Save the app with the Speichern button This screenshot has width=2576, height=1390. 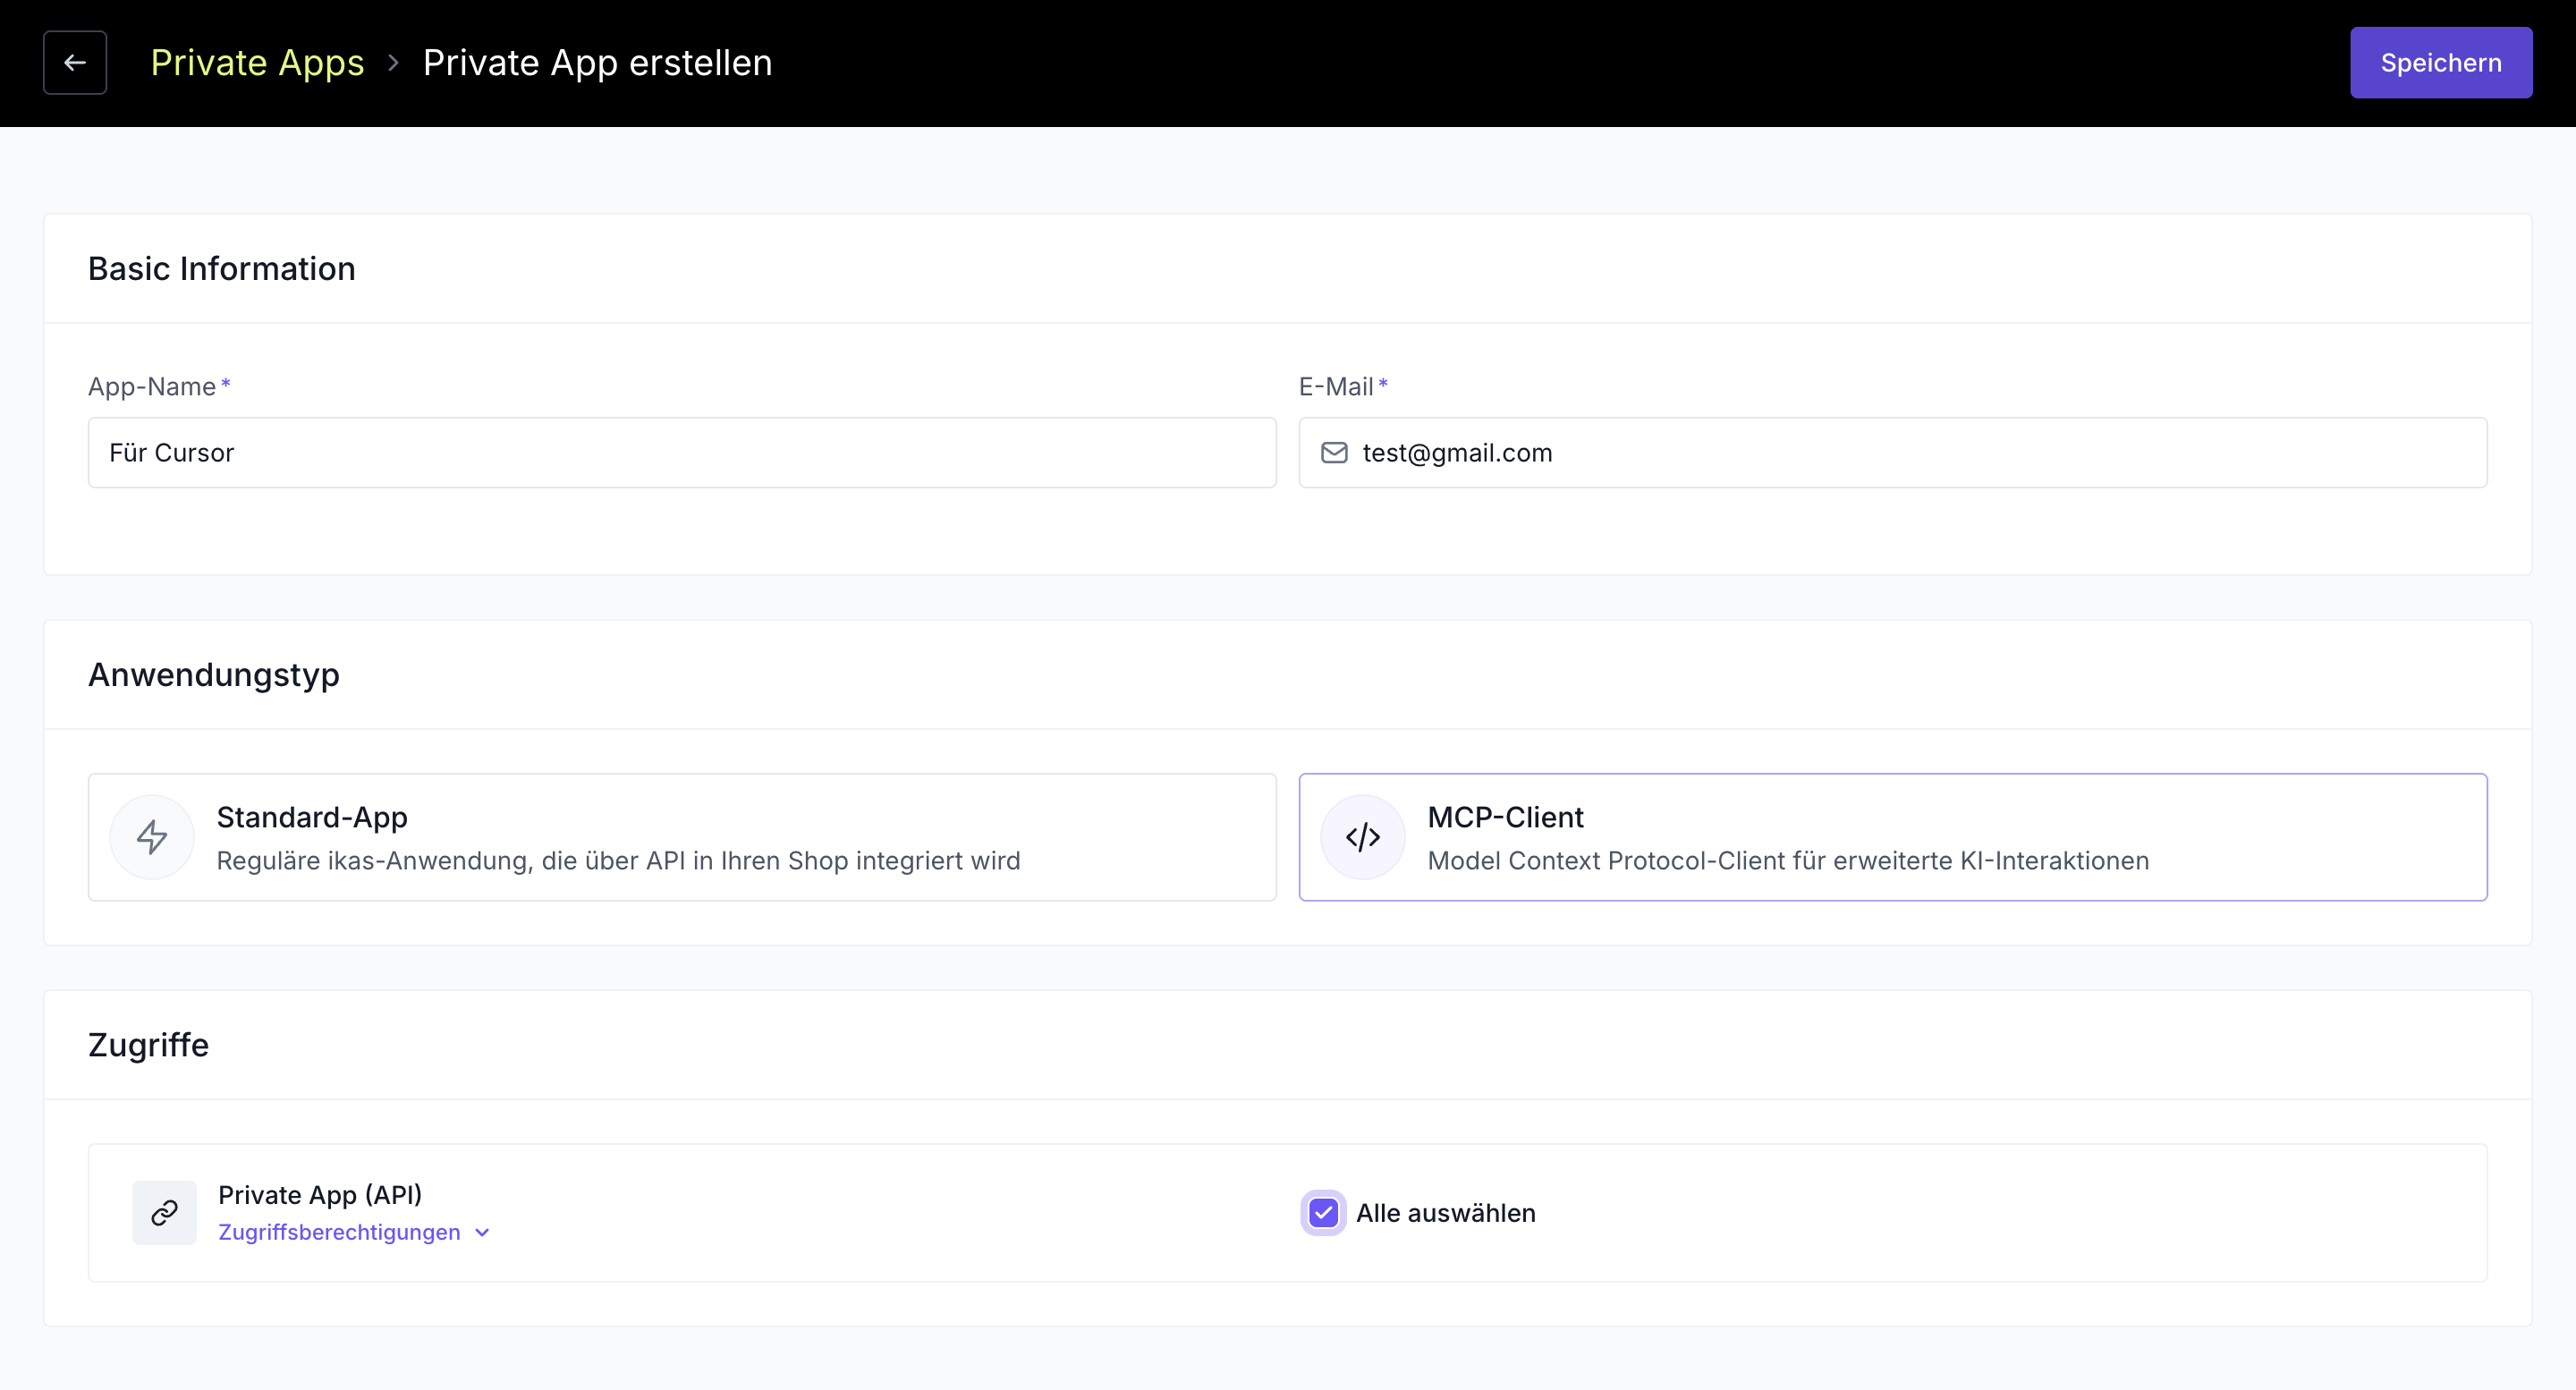click(x=2441, y=63)
